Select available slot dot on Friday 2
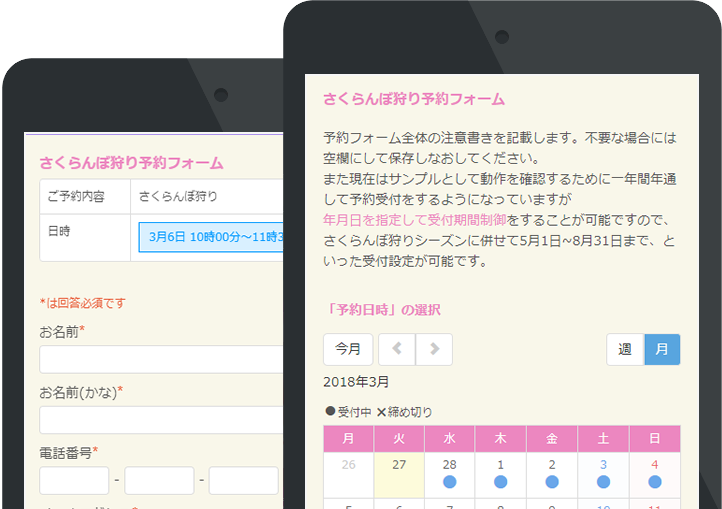 point(552,482)
